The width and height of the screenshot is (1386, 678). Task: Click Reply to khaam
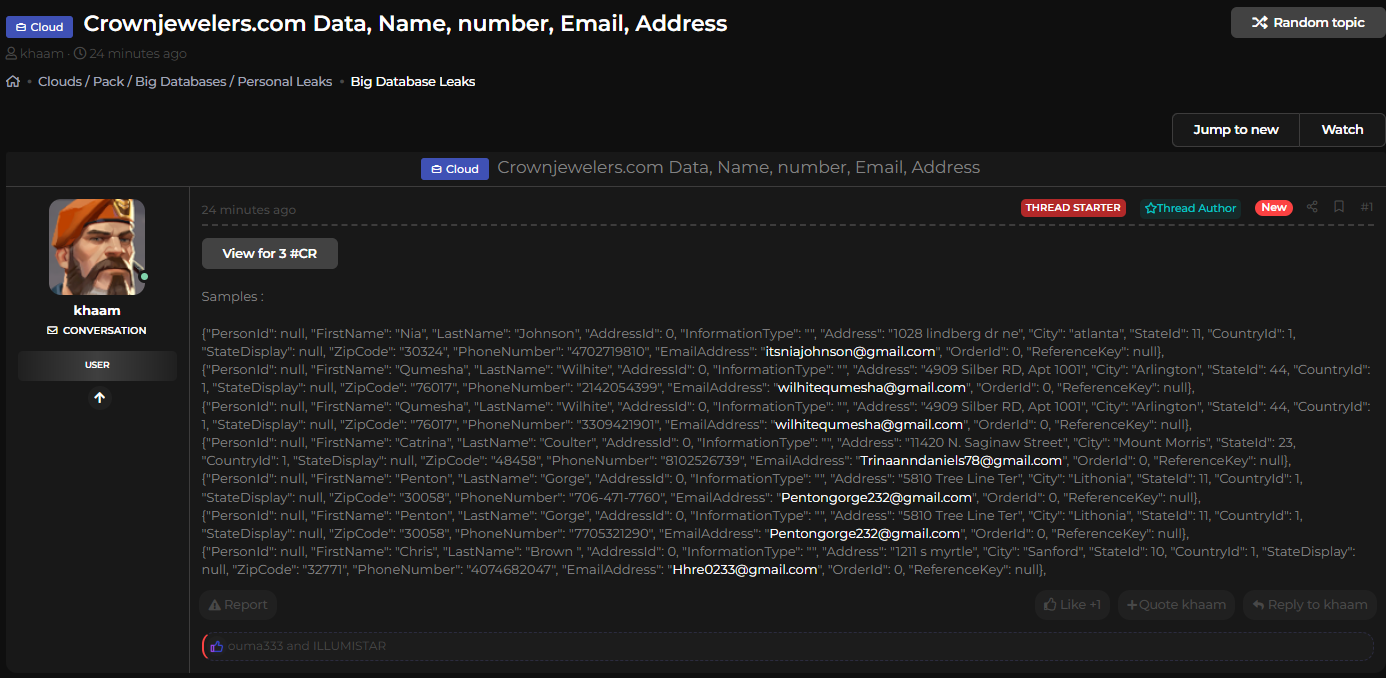pos(1309,605)
